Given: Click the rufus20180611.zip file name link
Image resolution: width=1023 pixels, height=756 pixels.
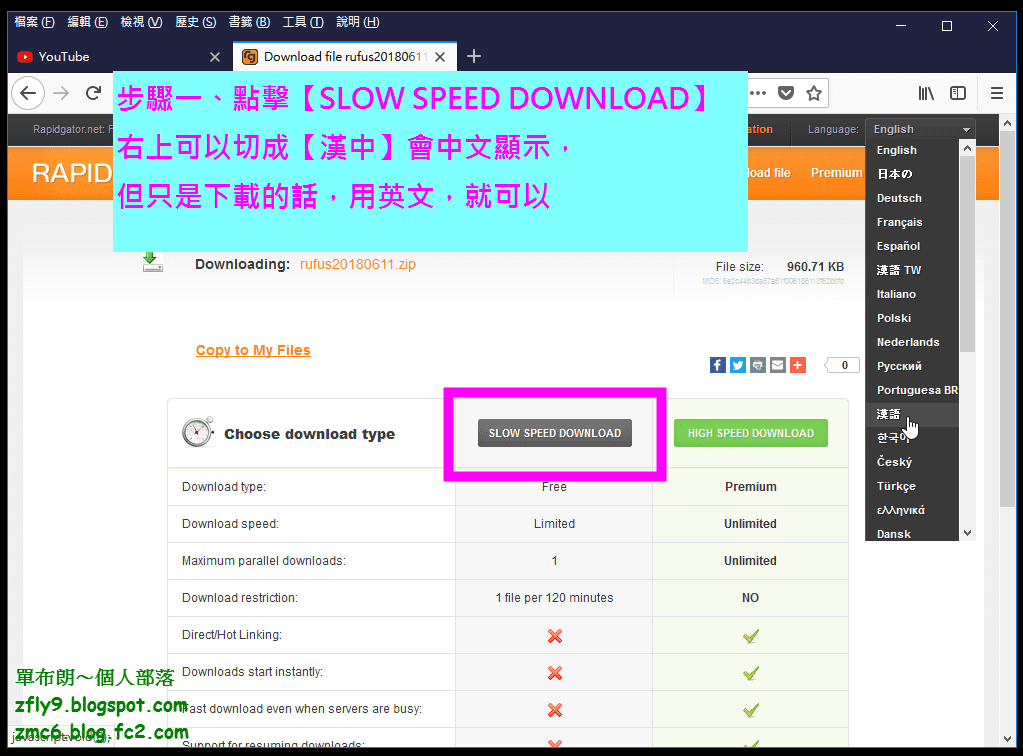Looking at the screenshot, I should (358, 264).
